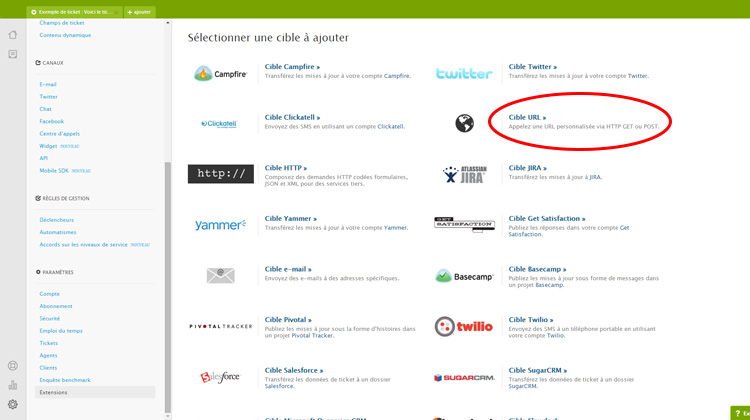Image resolution: width=750 pixels, height=420 pixels.
Task: Open the Home icon in left rail
Action: pyautogui.click(x=13, y=35)
